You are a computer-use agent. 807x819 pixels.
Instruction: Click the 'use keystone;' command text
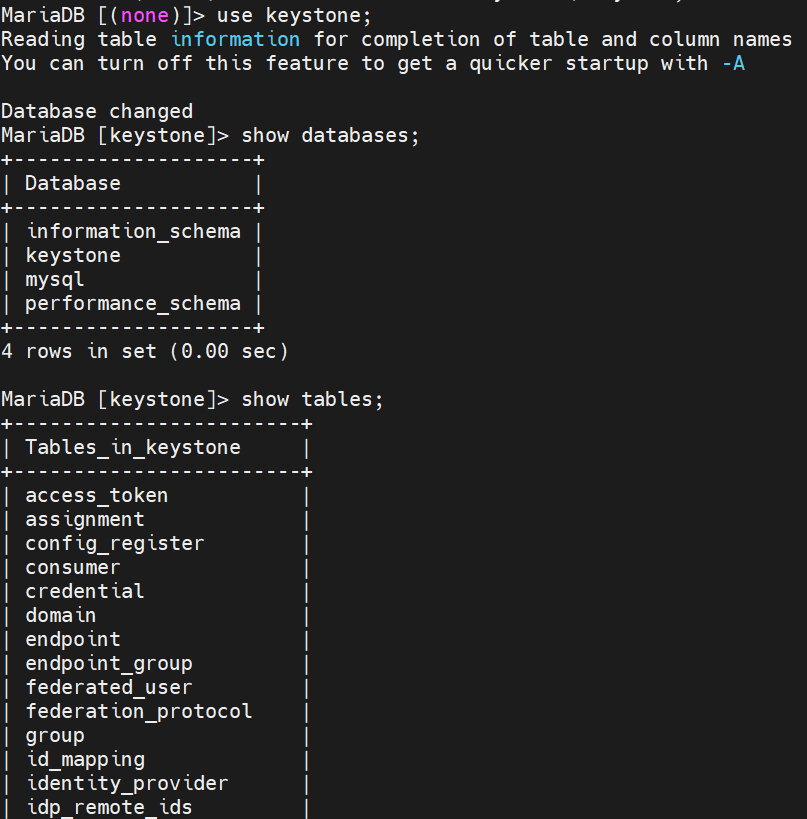click(x=294, y=16)
